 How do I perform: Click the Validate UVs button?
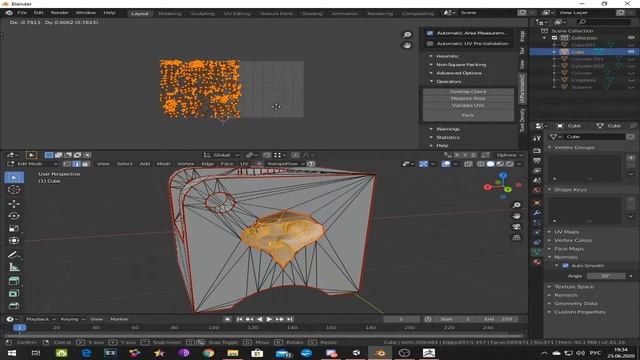468,105
